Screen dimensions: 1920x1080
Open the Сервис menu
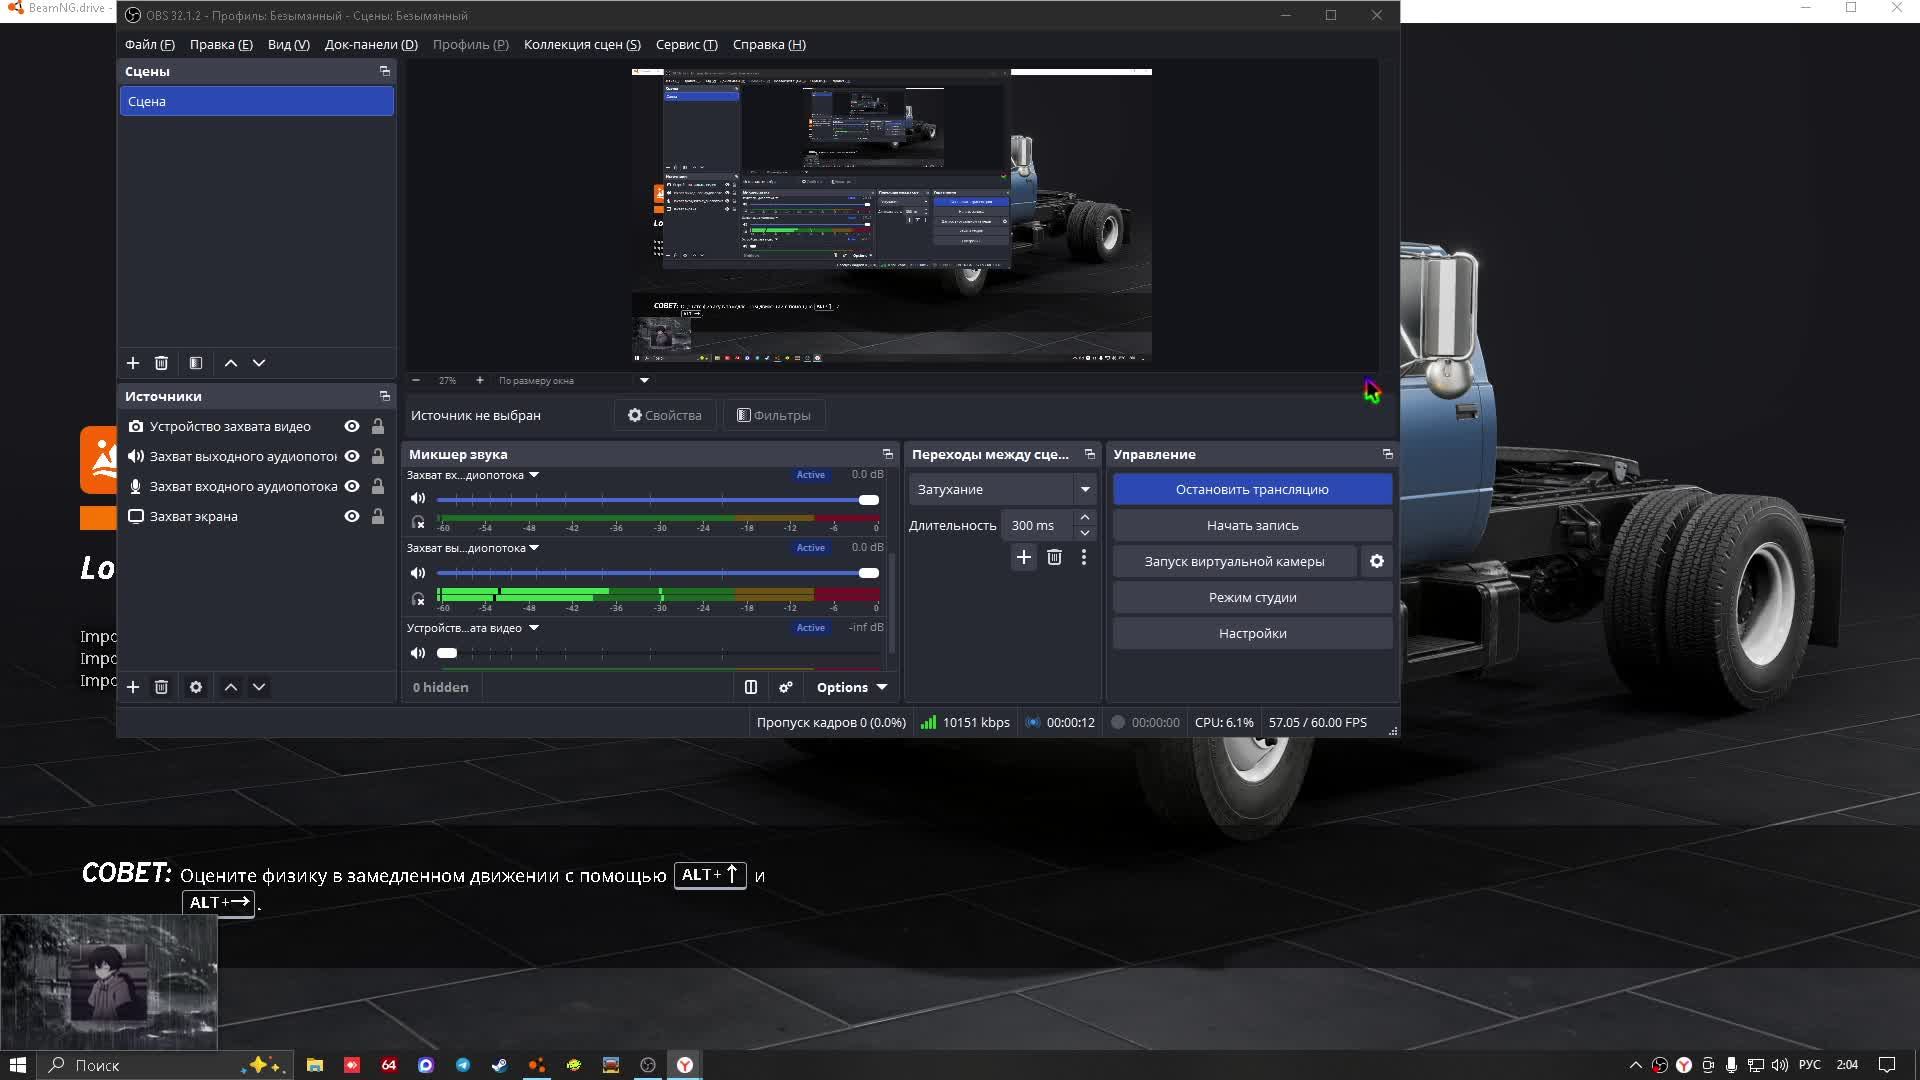(687, 44)
